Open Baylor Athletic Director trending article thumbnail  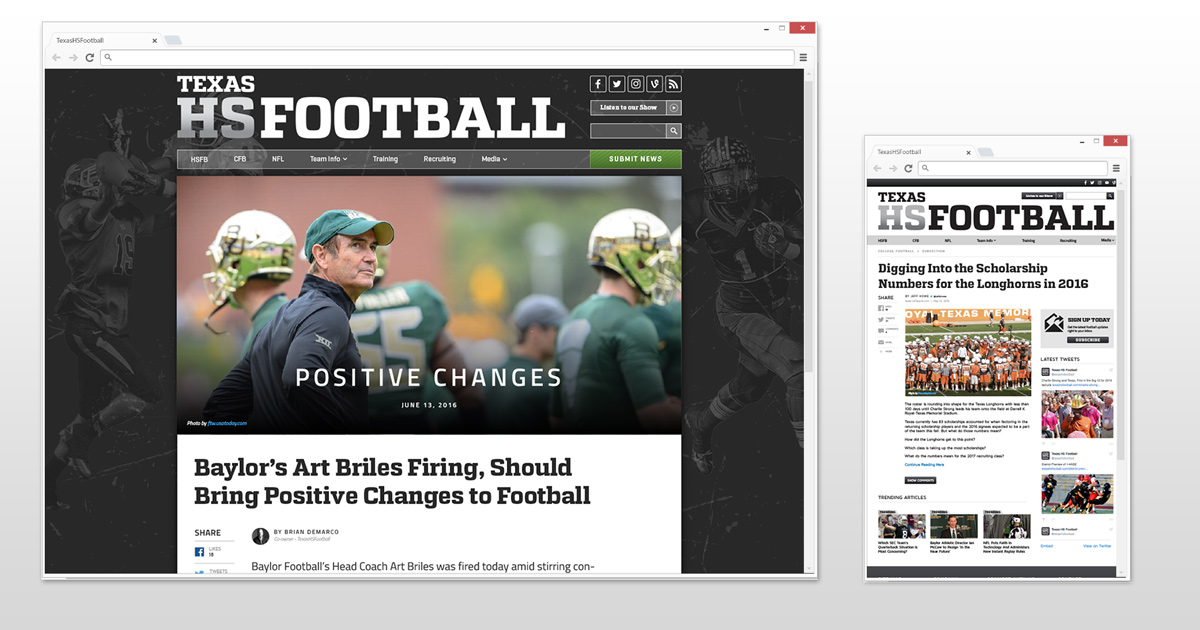click(954, 526)
